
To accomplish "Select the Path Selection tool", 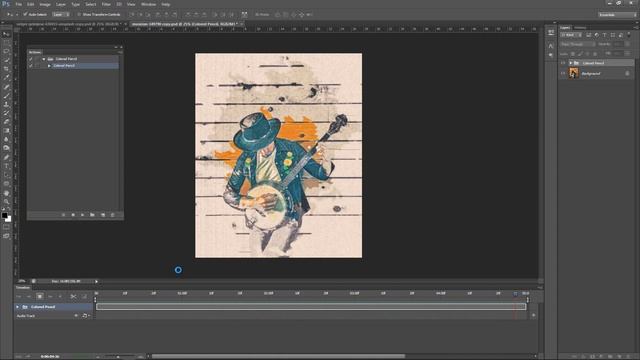I will tap(6, 175).
